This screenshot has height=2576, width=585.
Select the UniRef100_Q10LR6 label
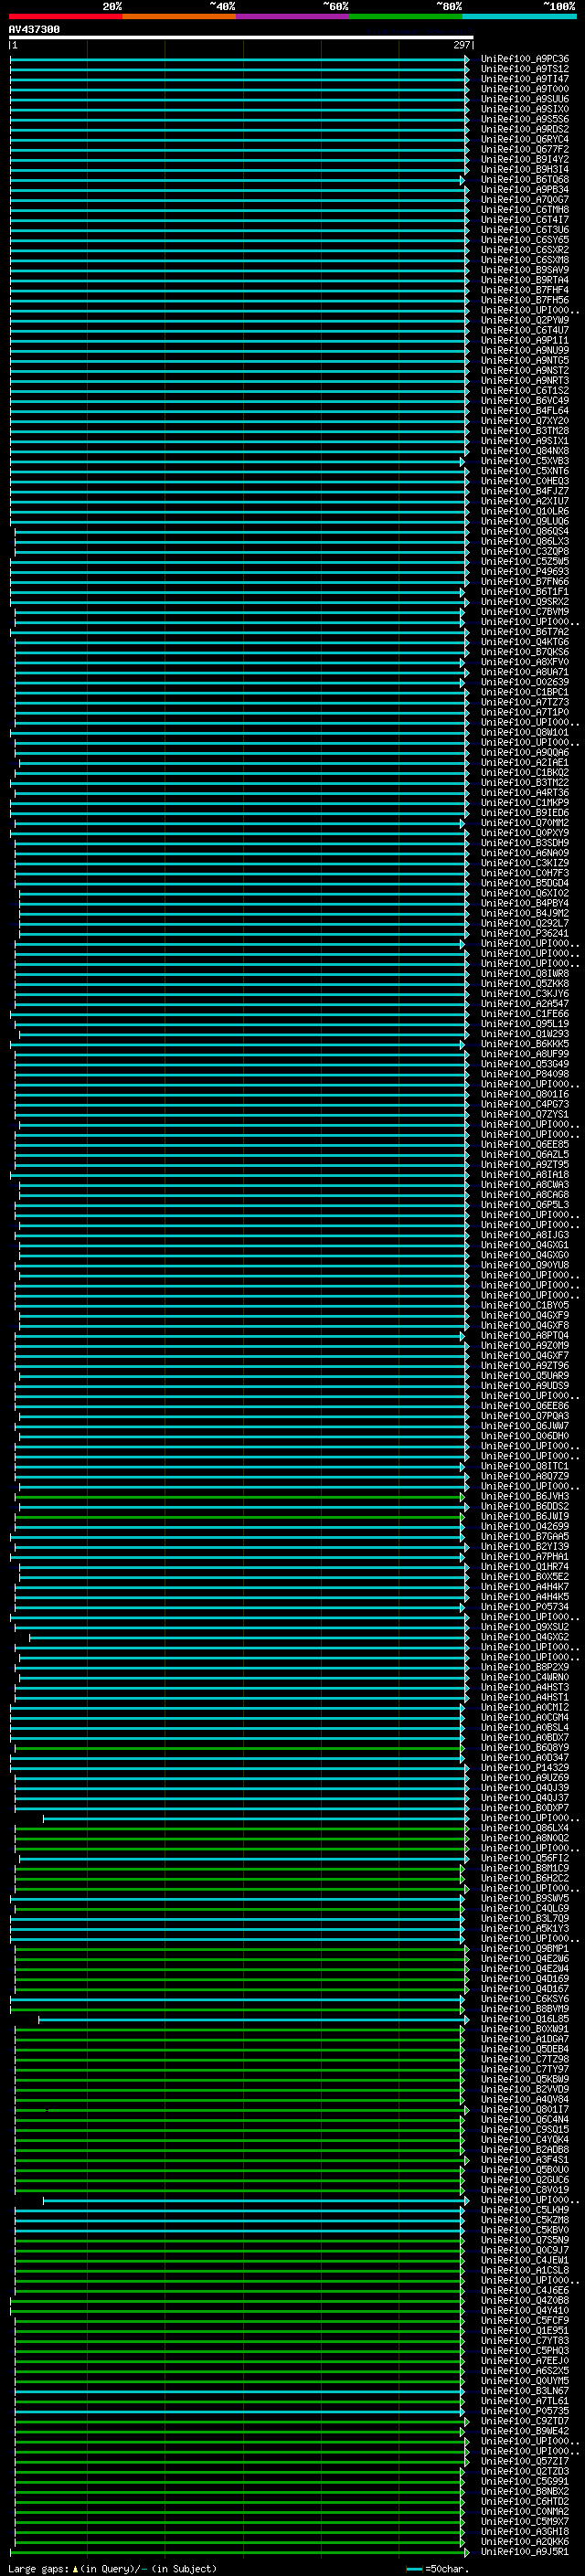click(525, 511)
